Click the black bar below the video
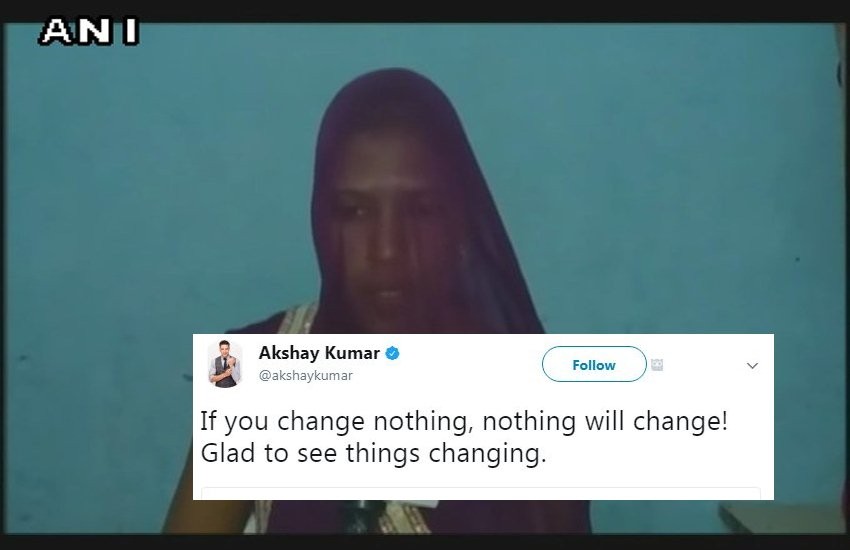 425,542
